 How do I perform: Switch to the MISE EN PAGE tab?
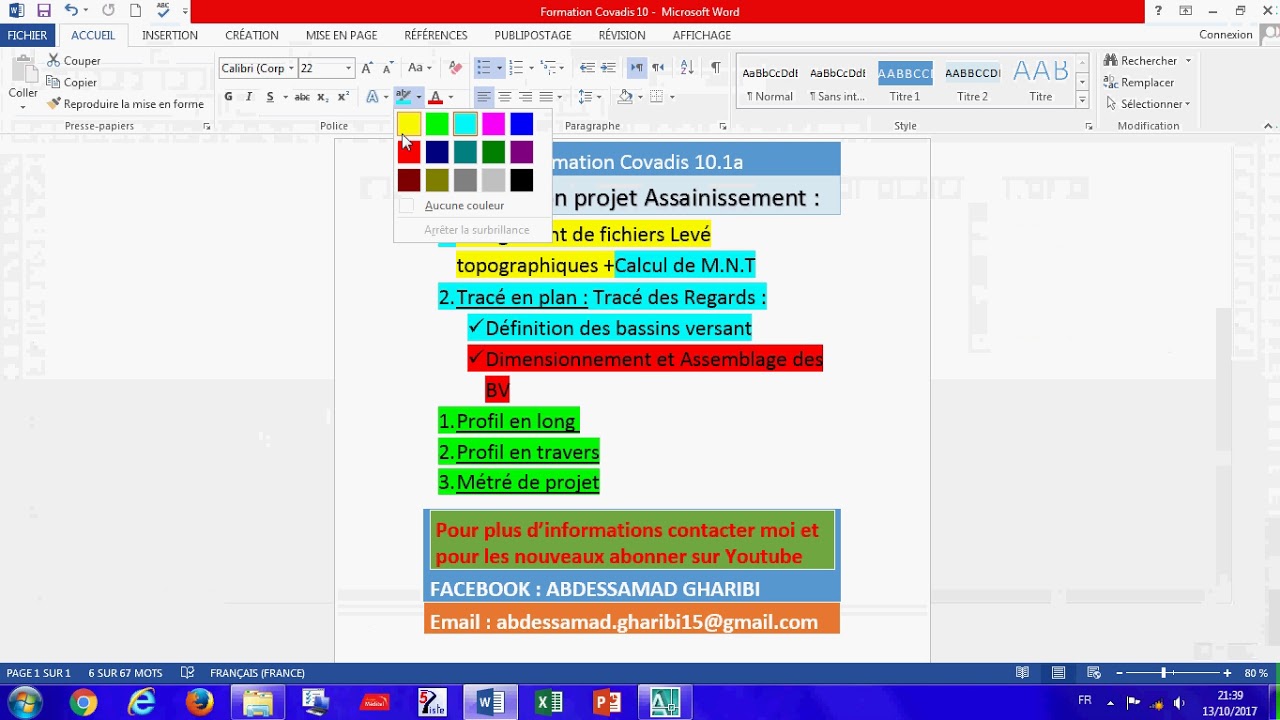(341, 35)
